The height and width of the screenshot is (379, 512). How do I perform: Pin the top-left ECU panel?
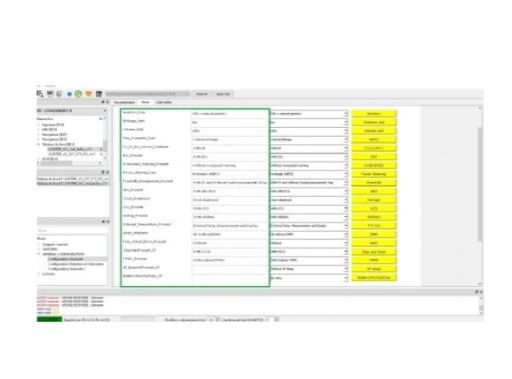point(103,102)
